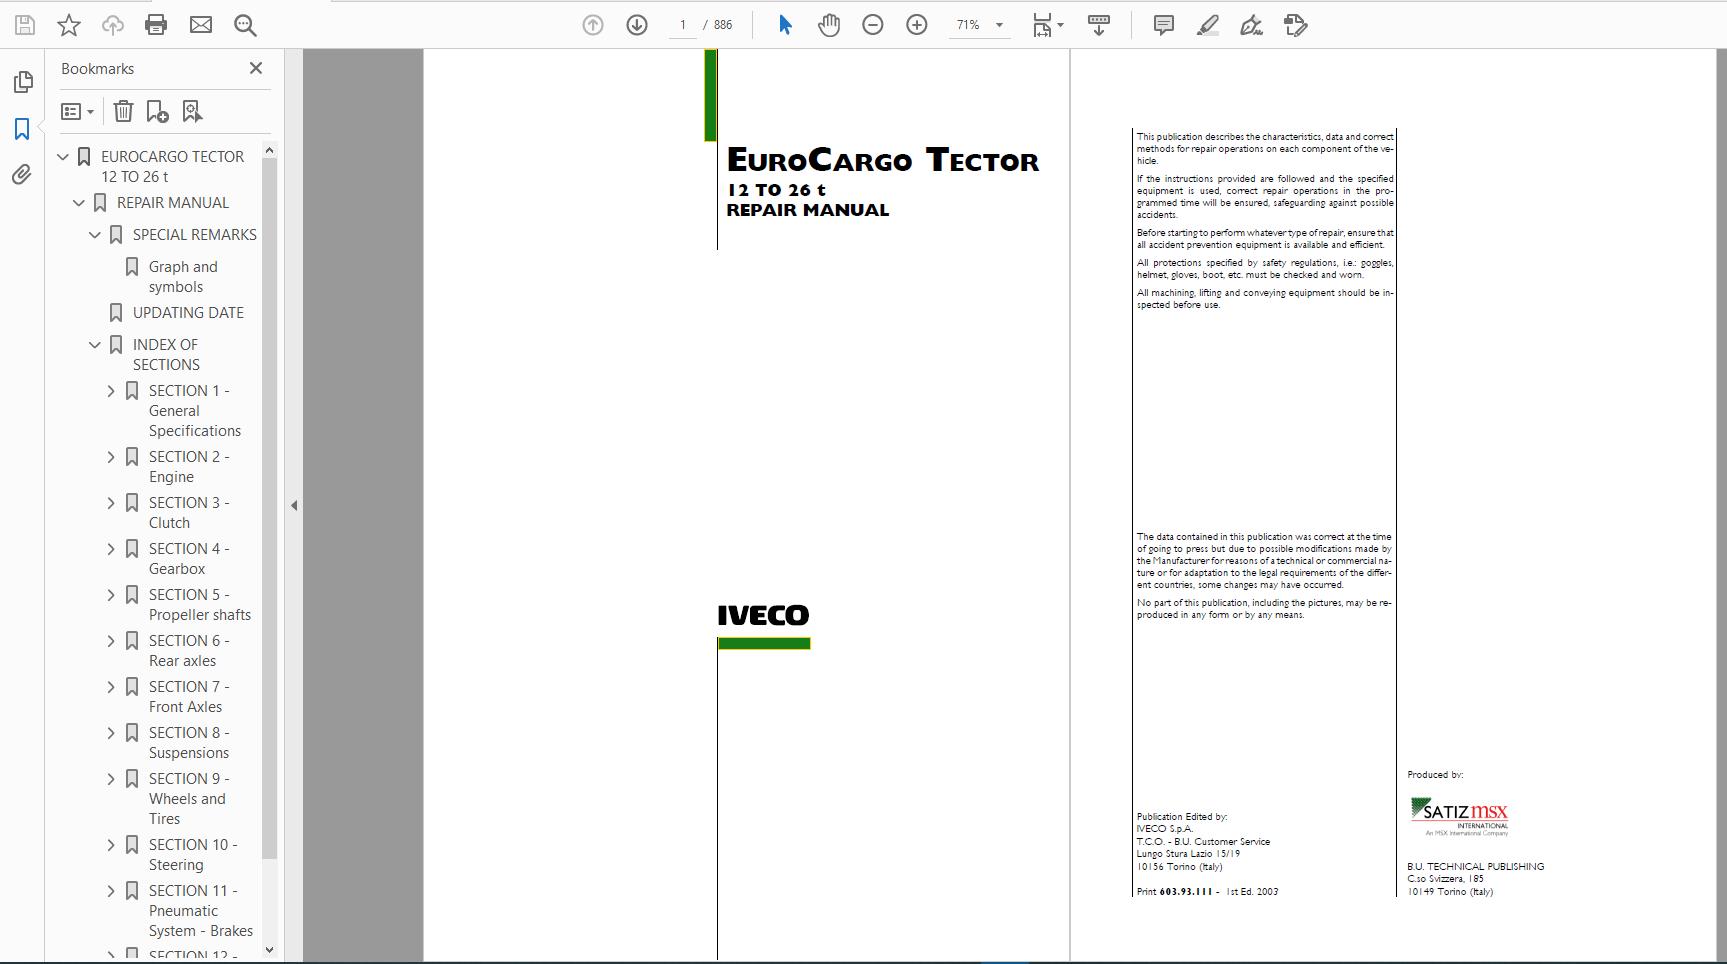
Task: Open page thumbnails panel icon
Action: pos(23,82)
